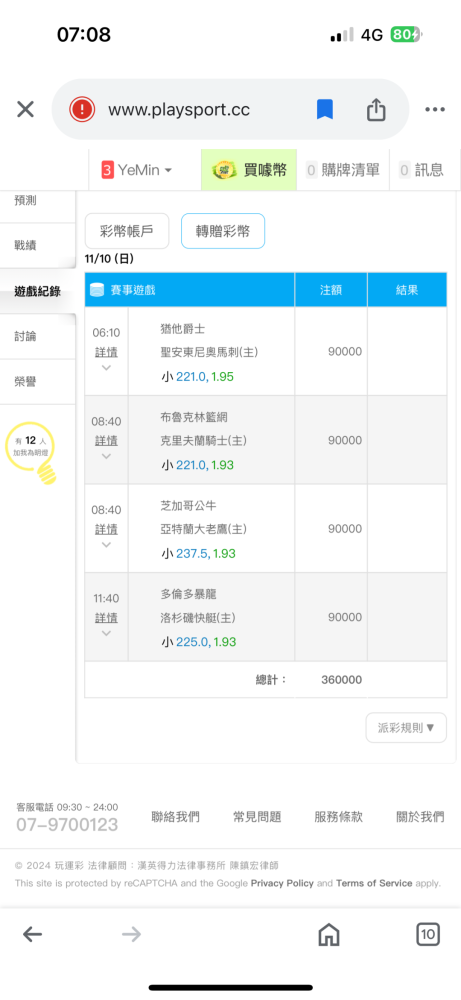Go back with the browser back arrow

[x=32, y=935]
